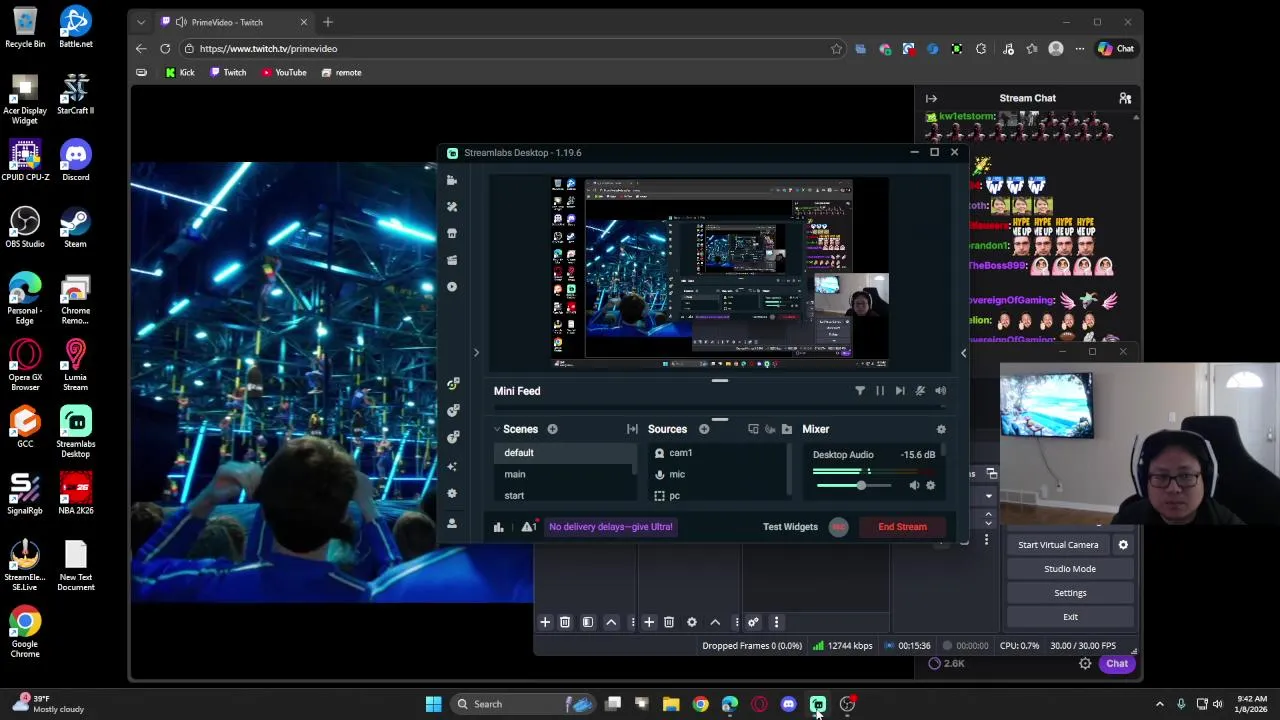The image size is (1280, 720).
Task: Open the Streamlabs account profile icon
Action: pyautogui.click(x=452, y=523)
